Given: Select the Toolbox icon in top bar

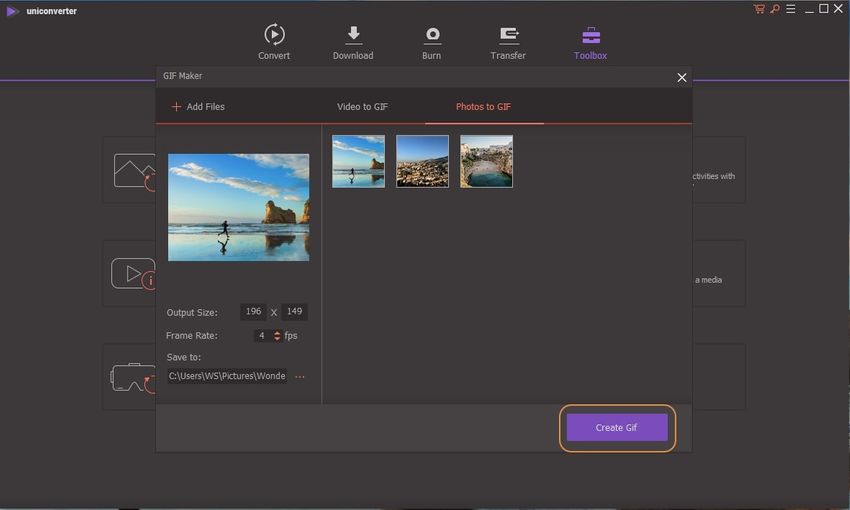Looking at the screenshot, I should click(590, 35).
